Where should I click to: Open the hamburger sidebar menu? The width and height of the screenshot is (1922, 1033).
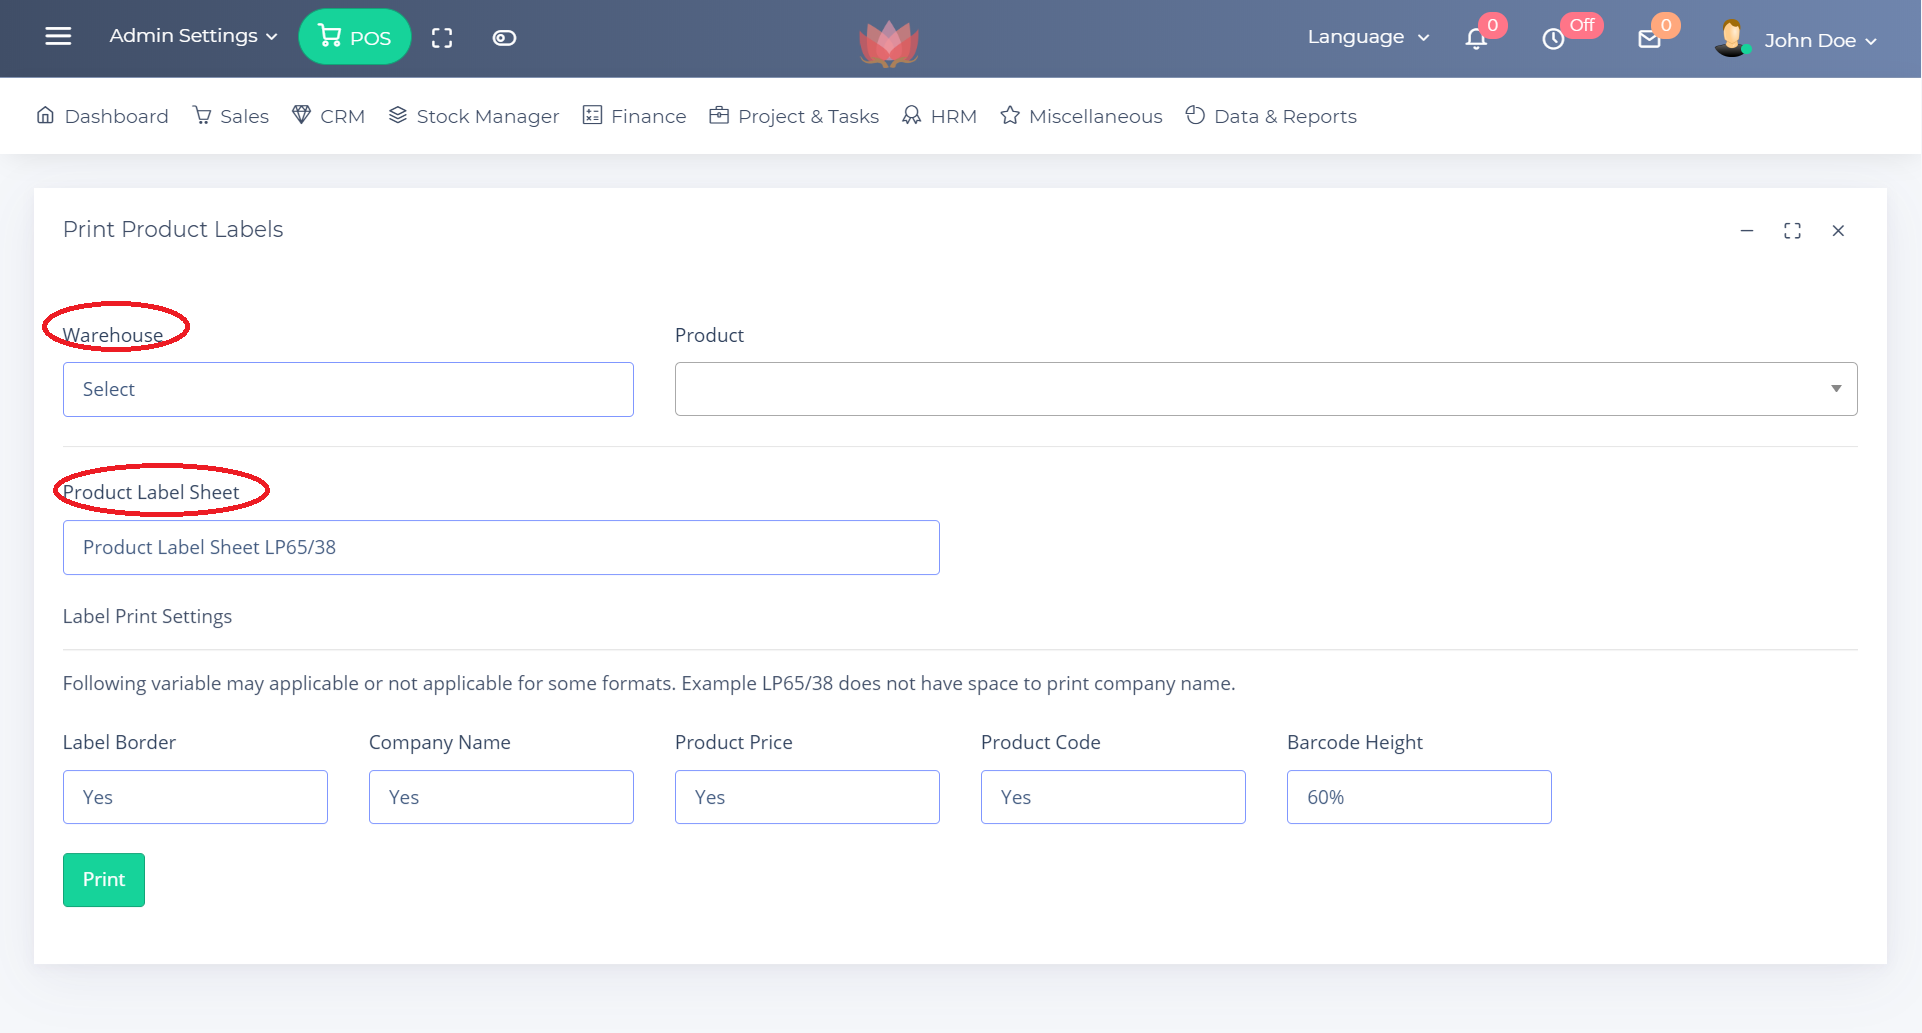58,37
